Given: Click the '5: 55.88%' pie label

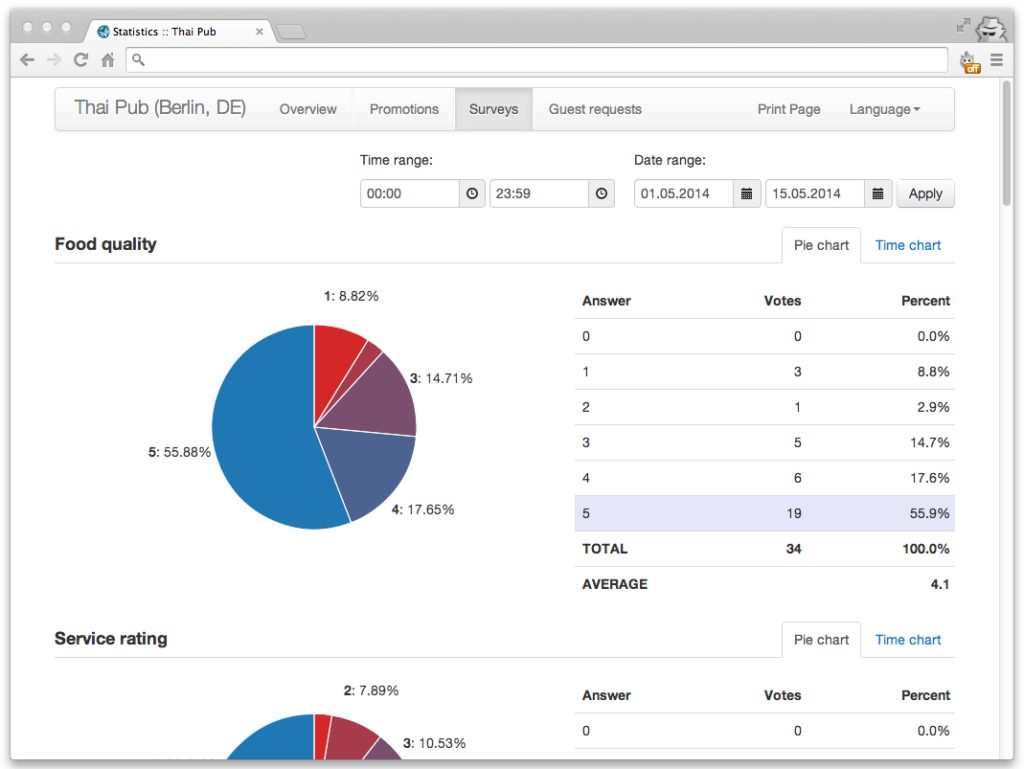Looking at the screenshot, I should (180, 452).
